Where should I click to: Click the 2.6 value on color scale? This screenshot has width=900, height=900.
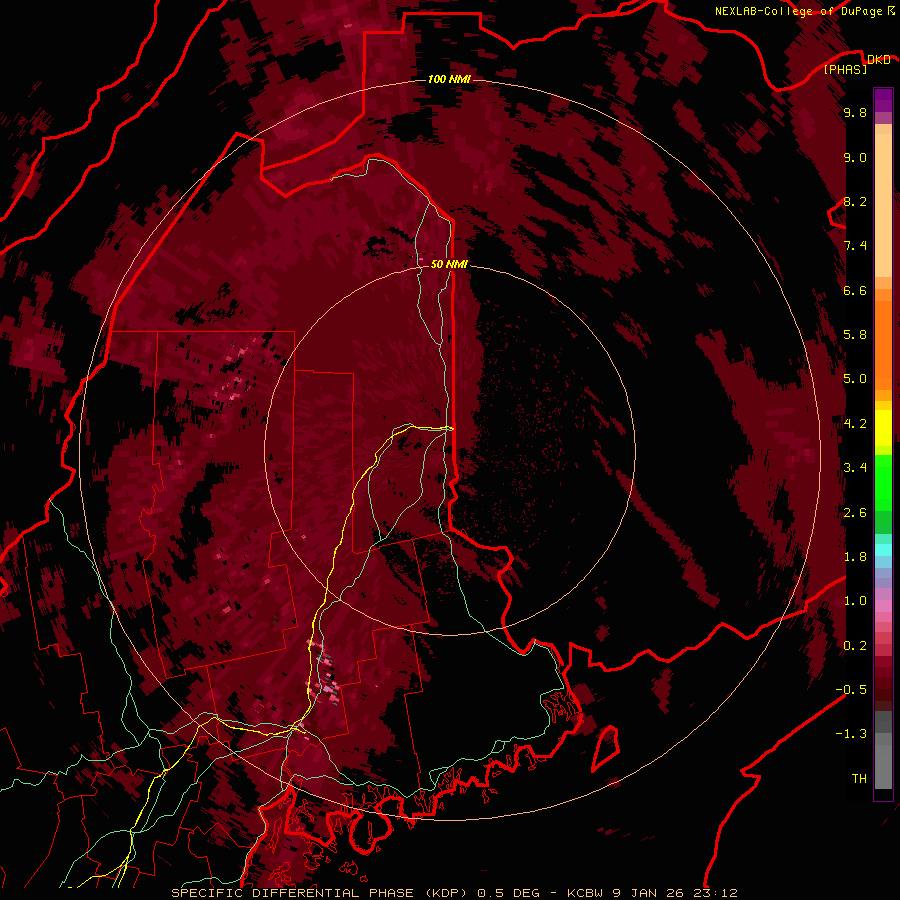click(855, 513)
